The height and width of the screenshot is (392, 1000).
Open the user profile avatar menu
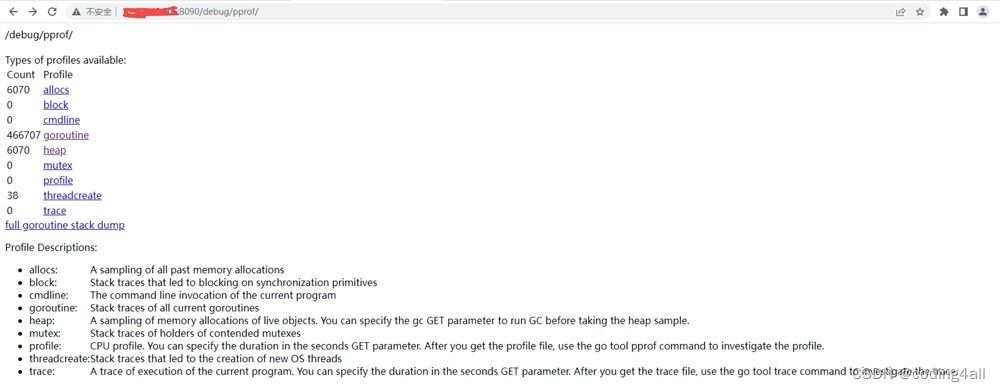(x=983, y=11)
